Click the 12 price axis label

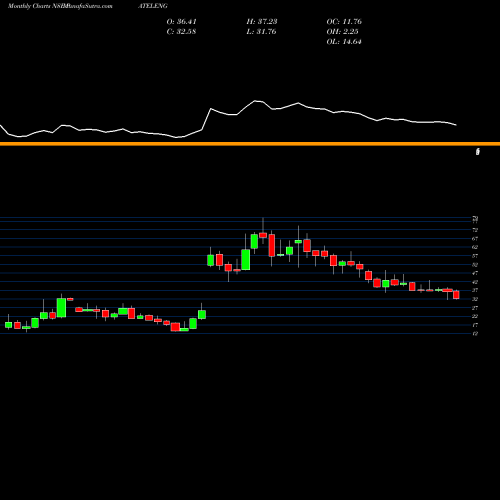click(475, 334)
